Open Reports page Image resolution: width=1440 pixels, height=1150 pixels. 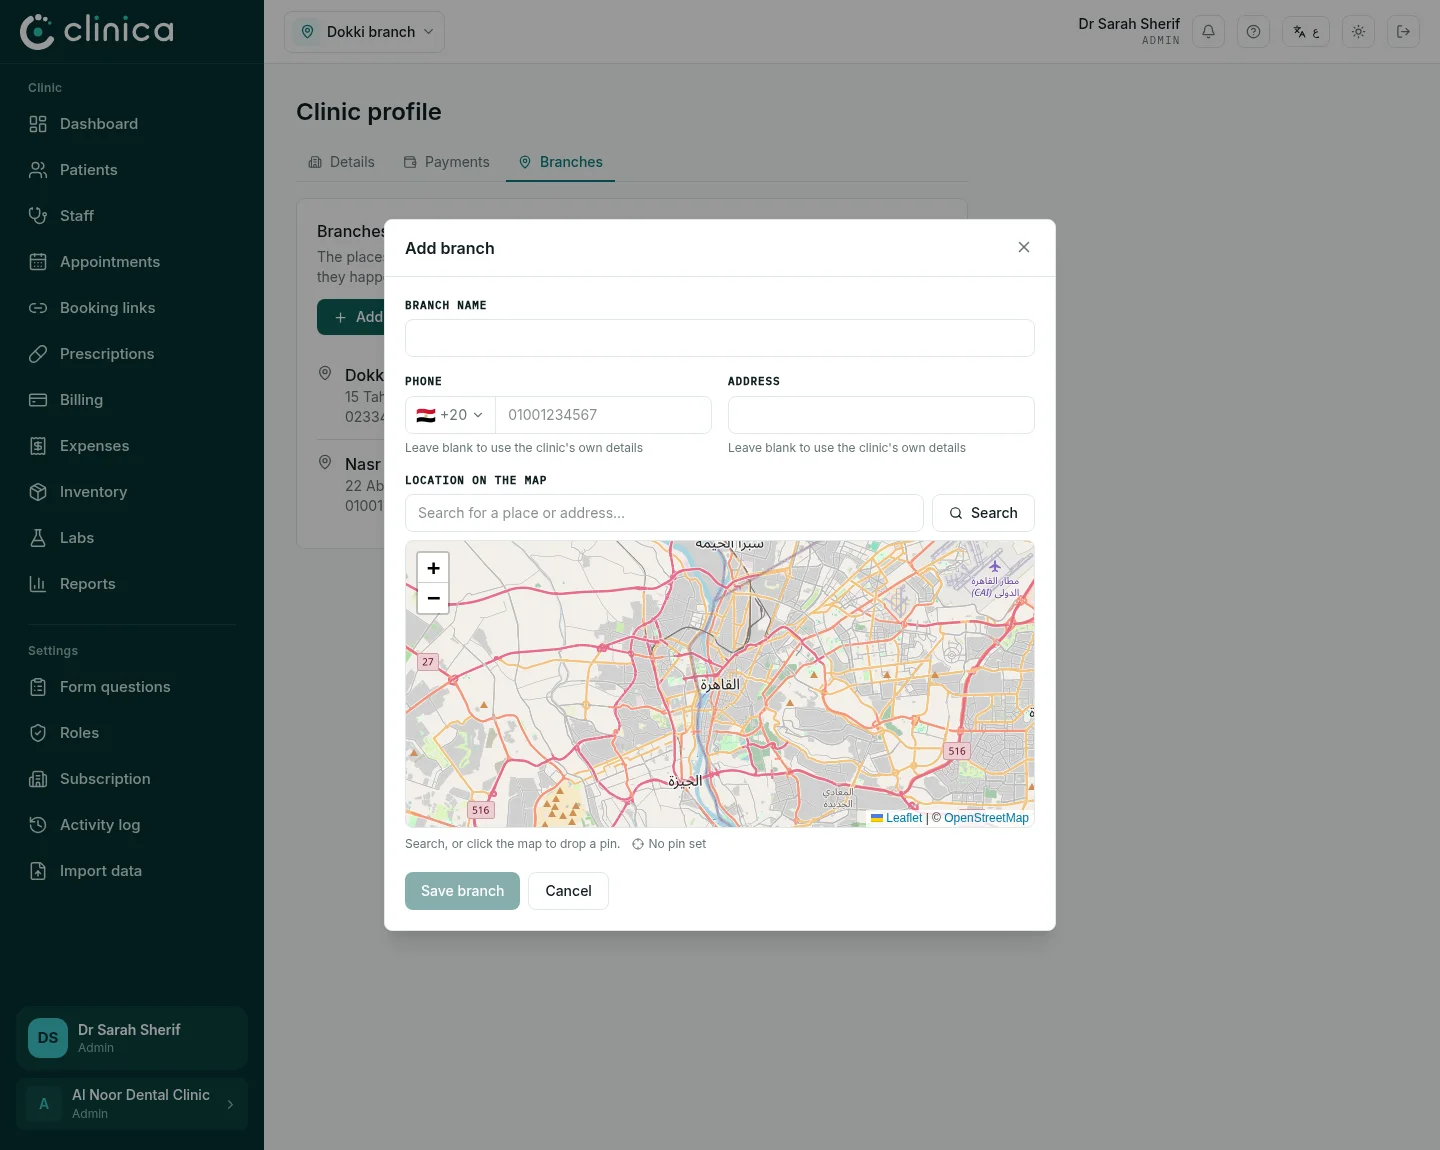132,584
